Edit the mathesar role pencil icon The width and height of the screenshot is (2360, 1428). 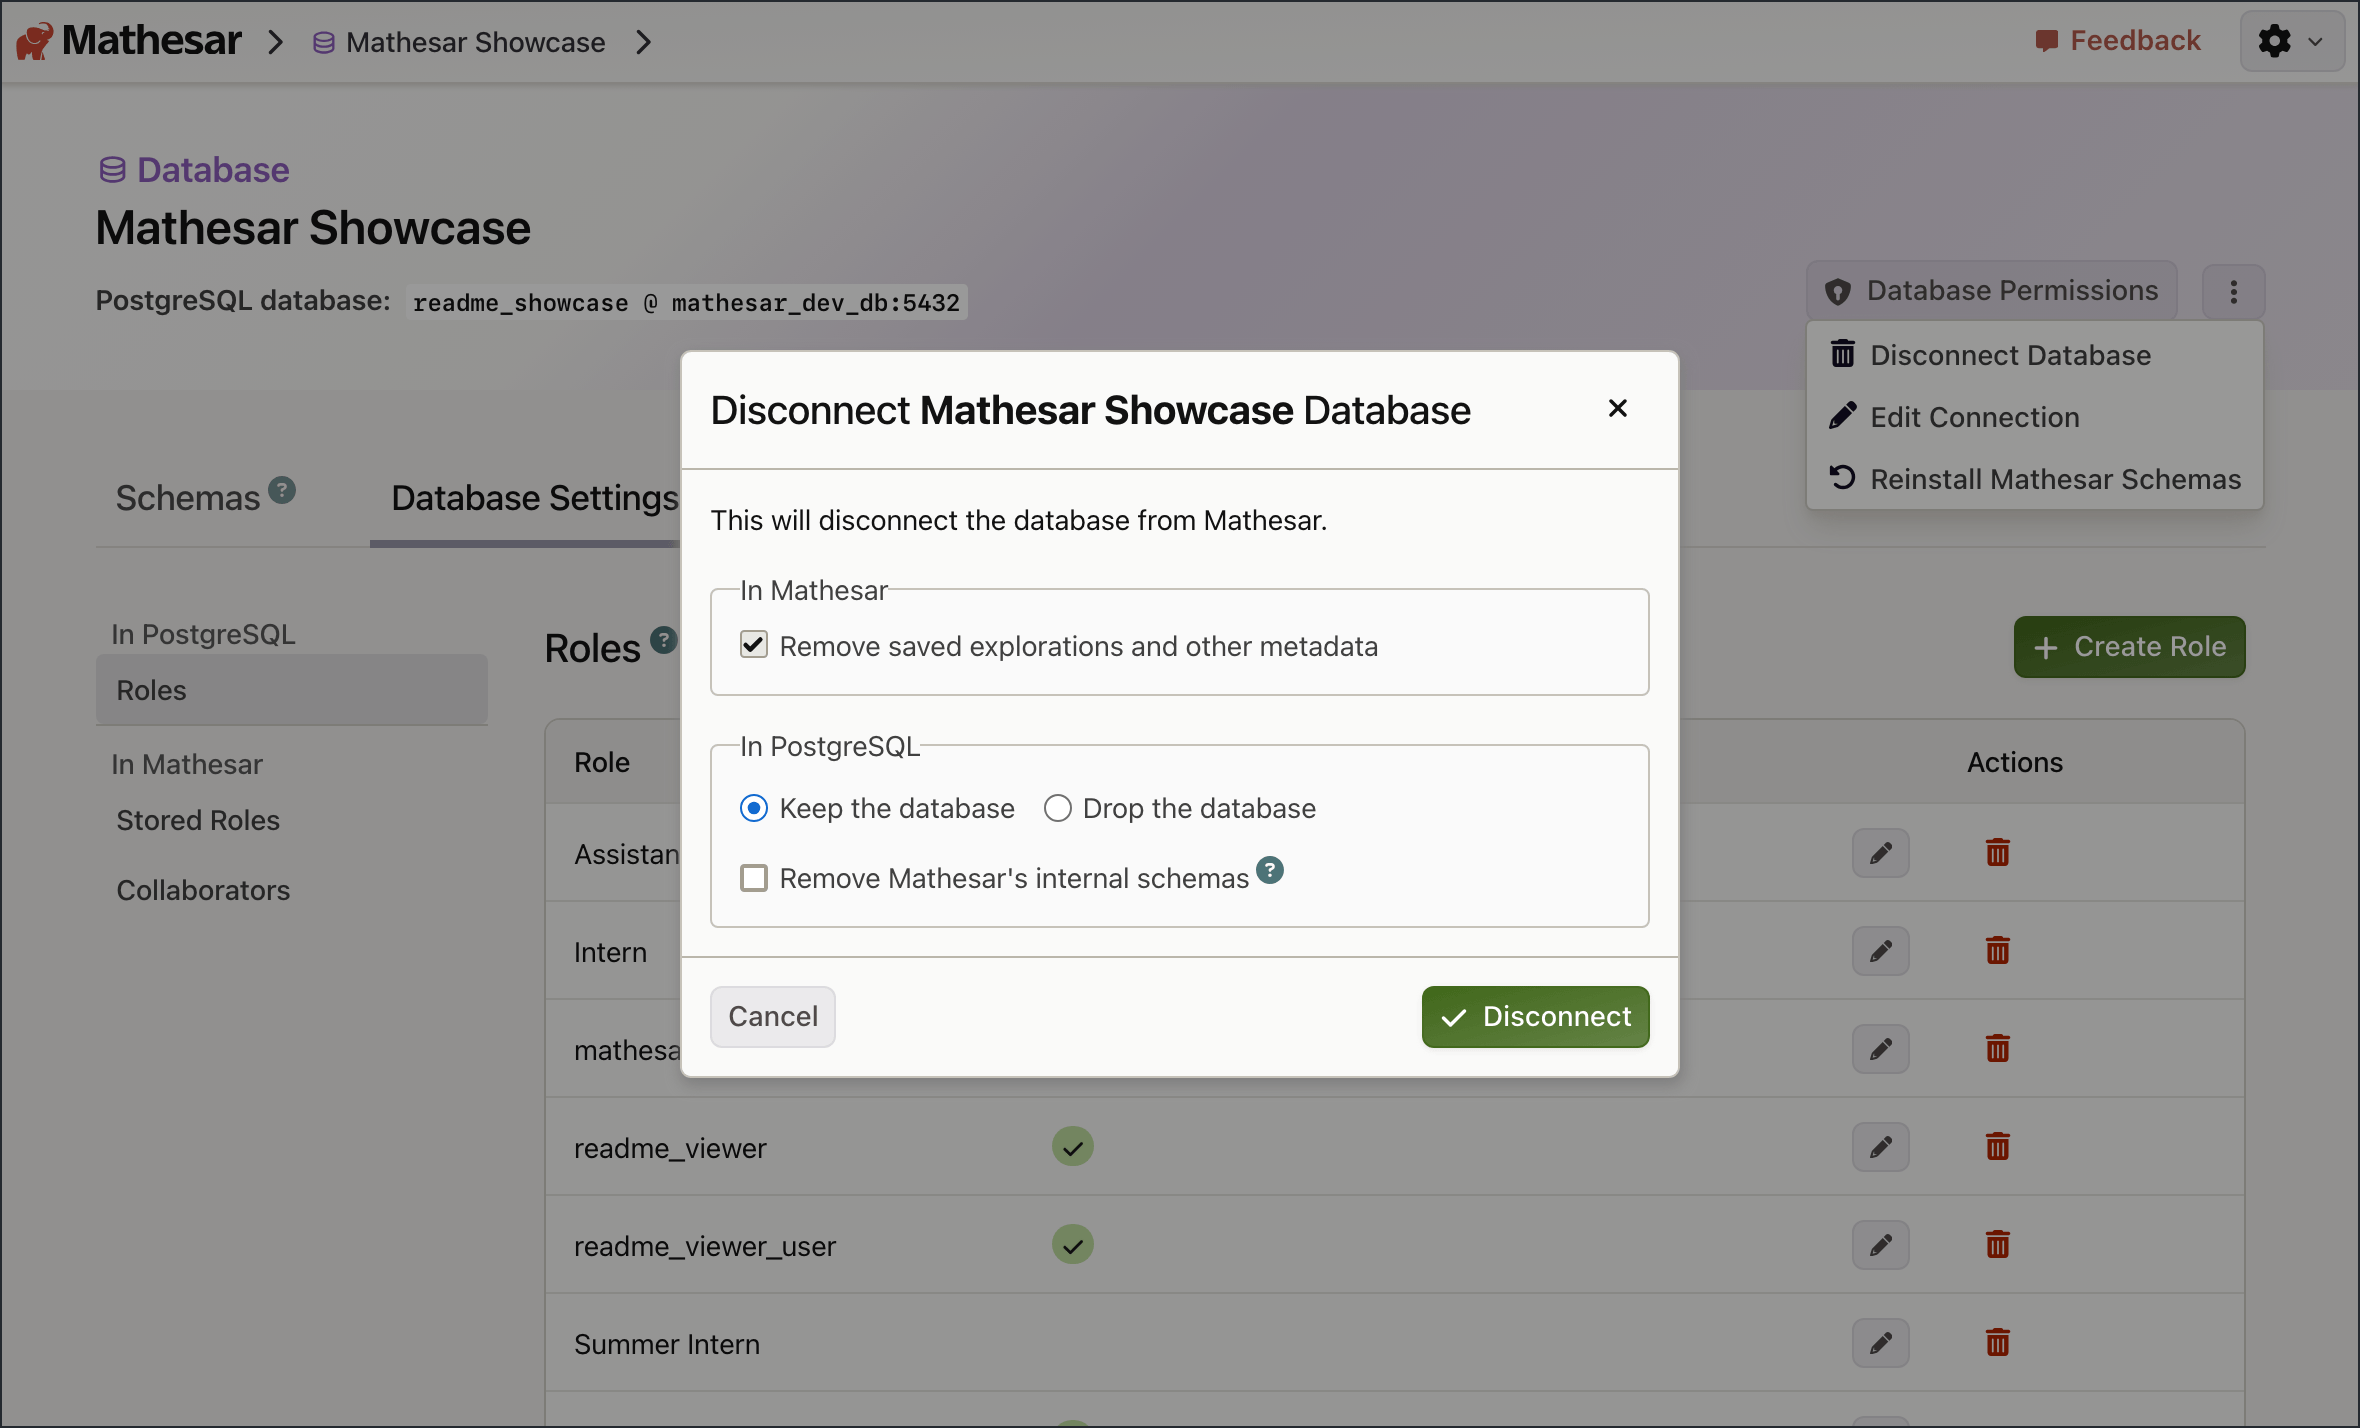(1880, 1049)
